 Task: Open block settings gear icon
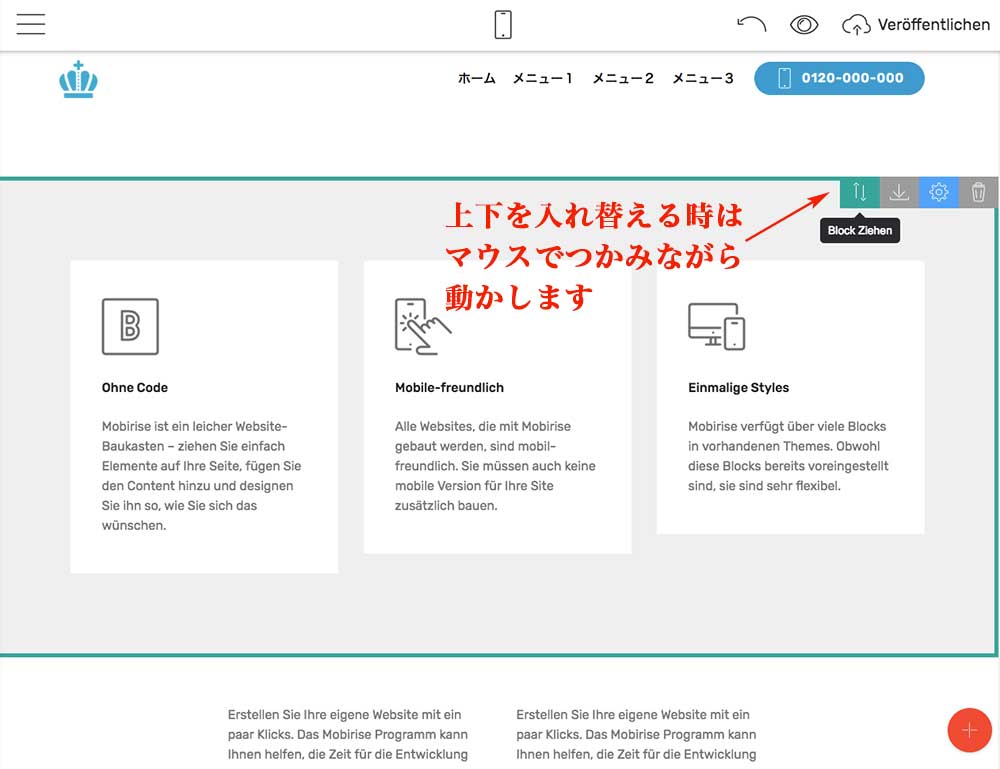pyautogui.click(x=938, y=193)
